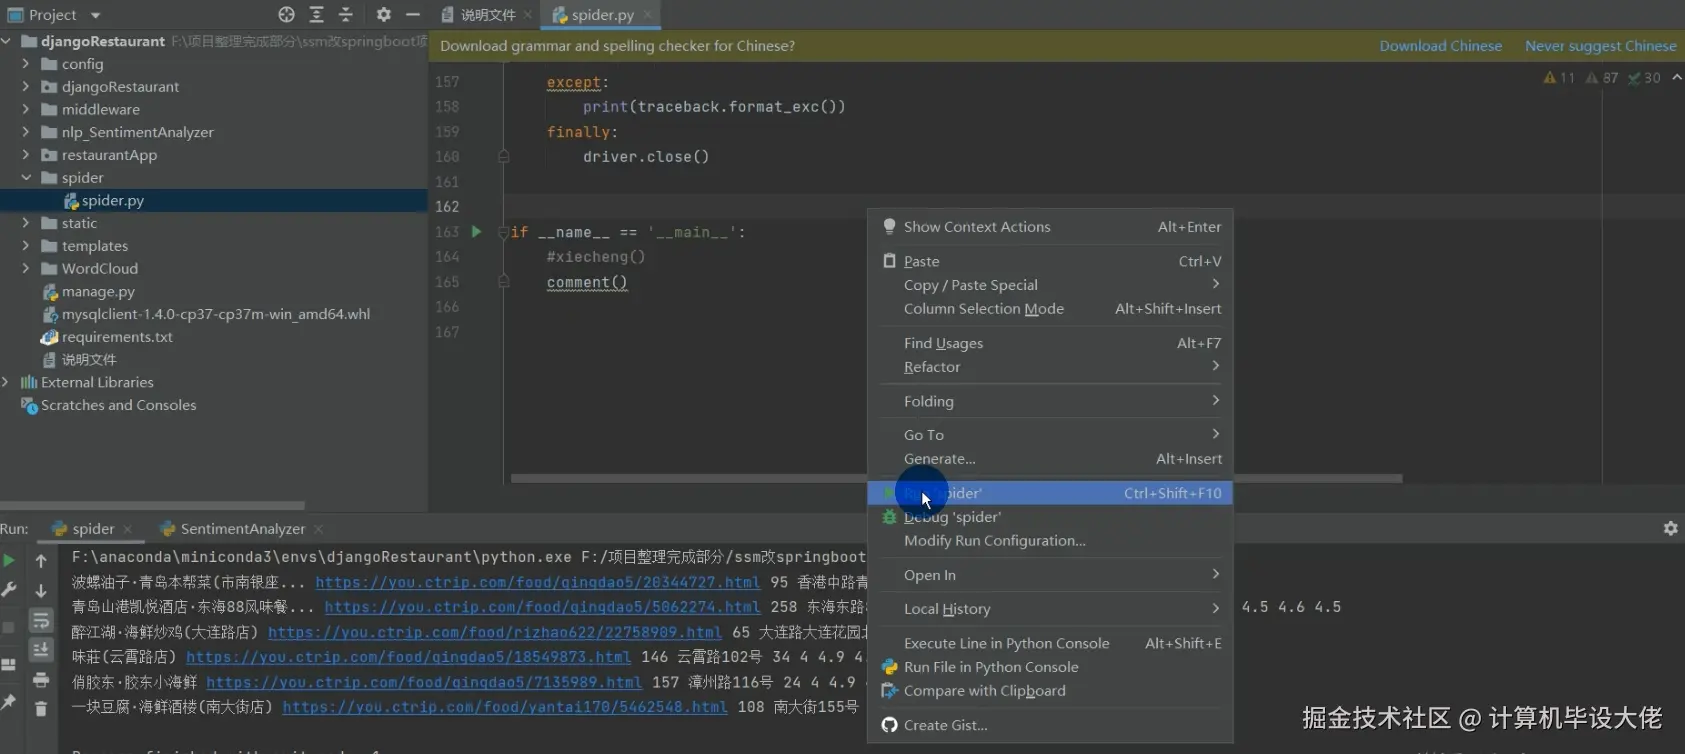Open the qingdao5/20344727.html console link
Viewport: 1685px width, 754px height.
(538, 582)
